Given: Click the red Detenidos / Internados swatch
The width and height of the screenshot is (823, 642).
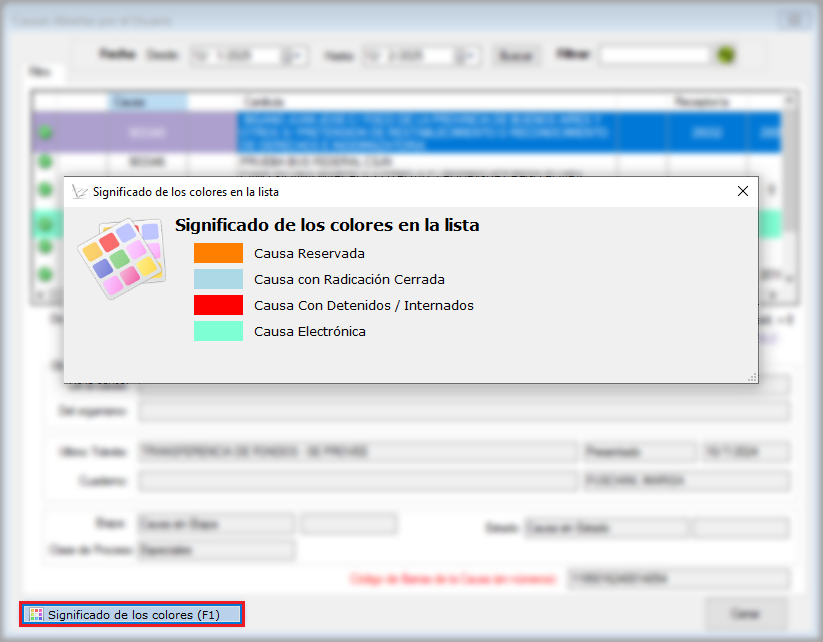Looking at the screenshot, I should click(218, 305).
